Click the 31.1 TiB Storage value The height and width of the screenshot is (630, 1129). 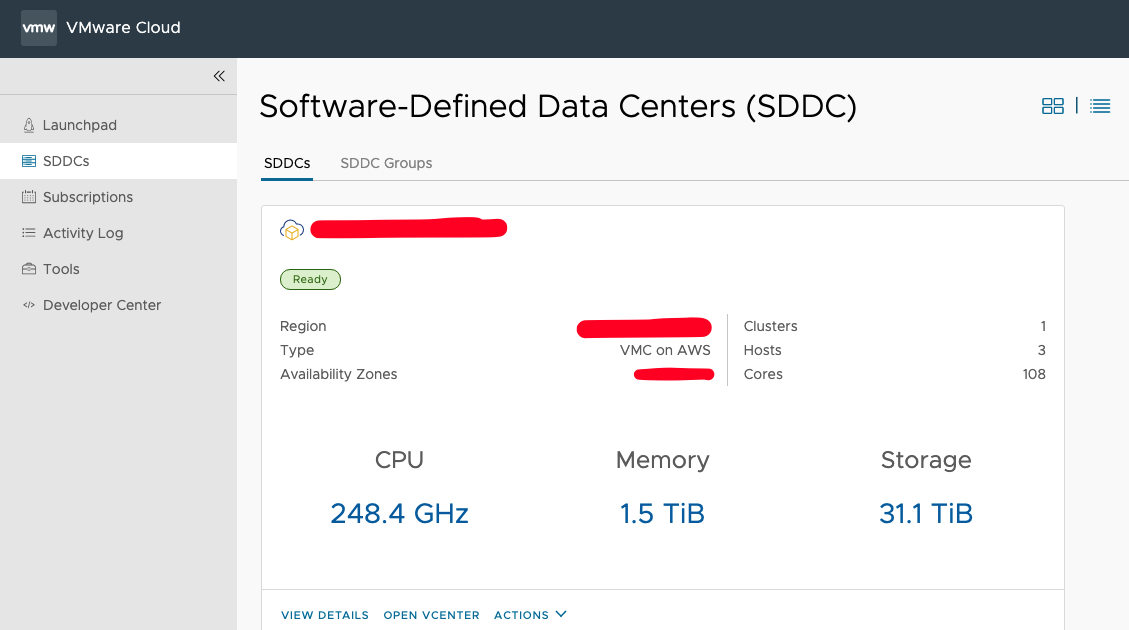[x=925, y=514]
